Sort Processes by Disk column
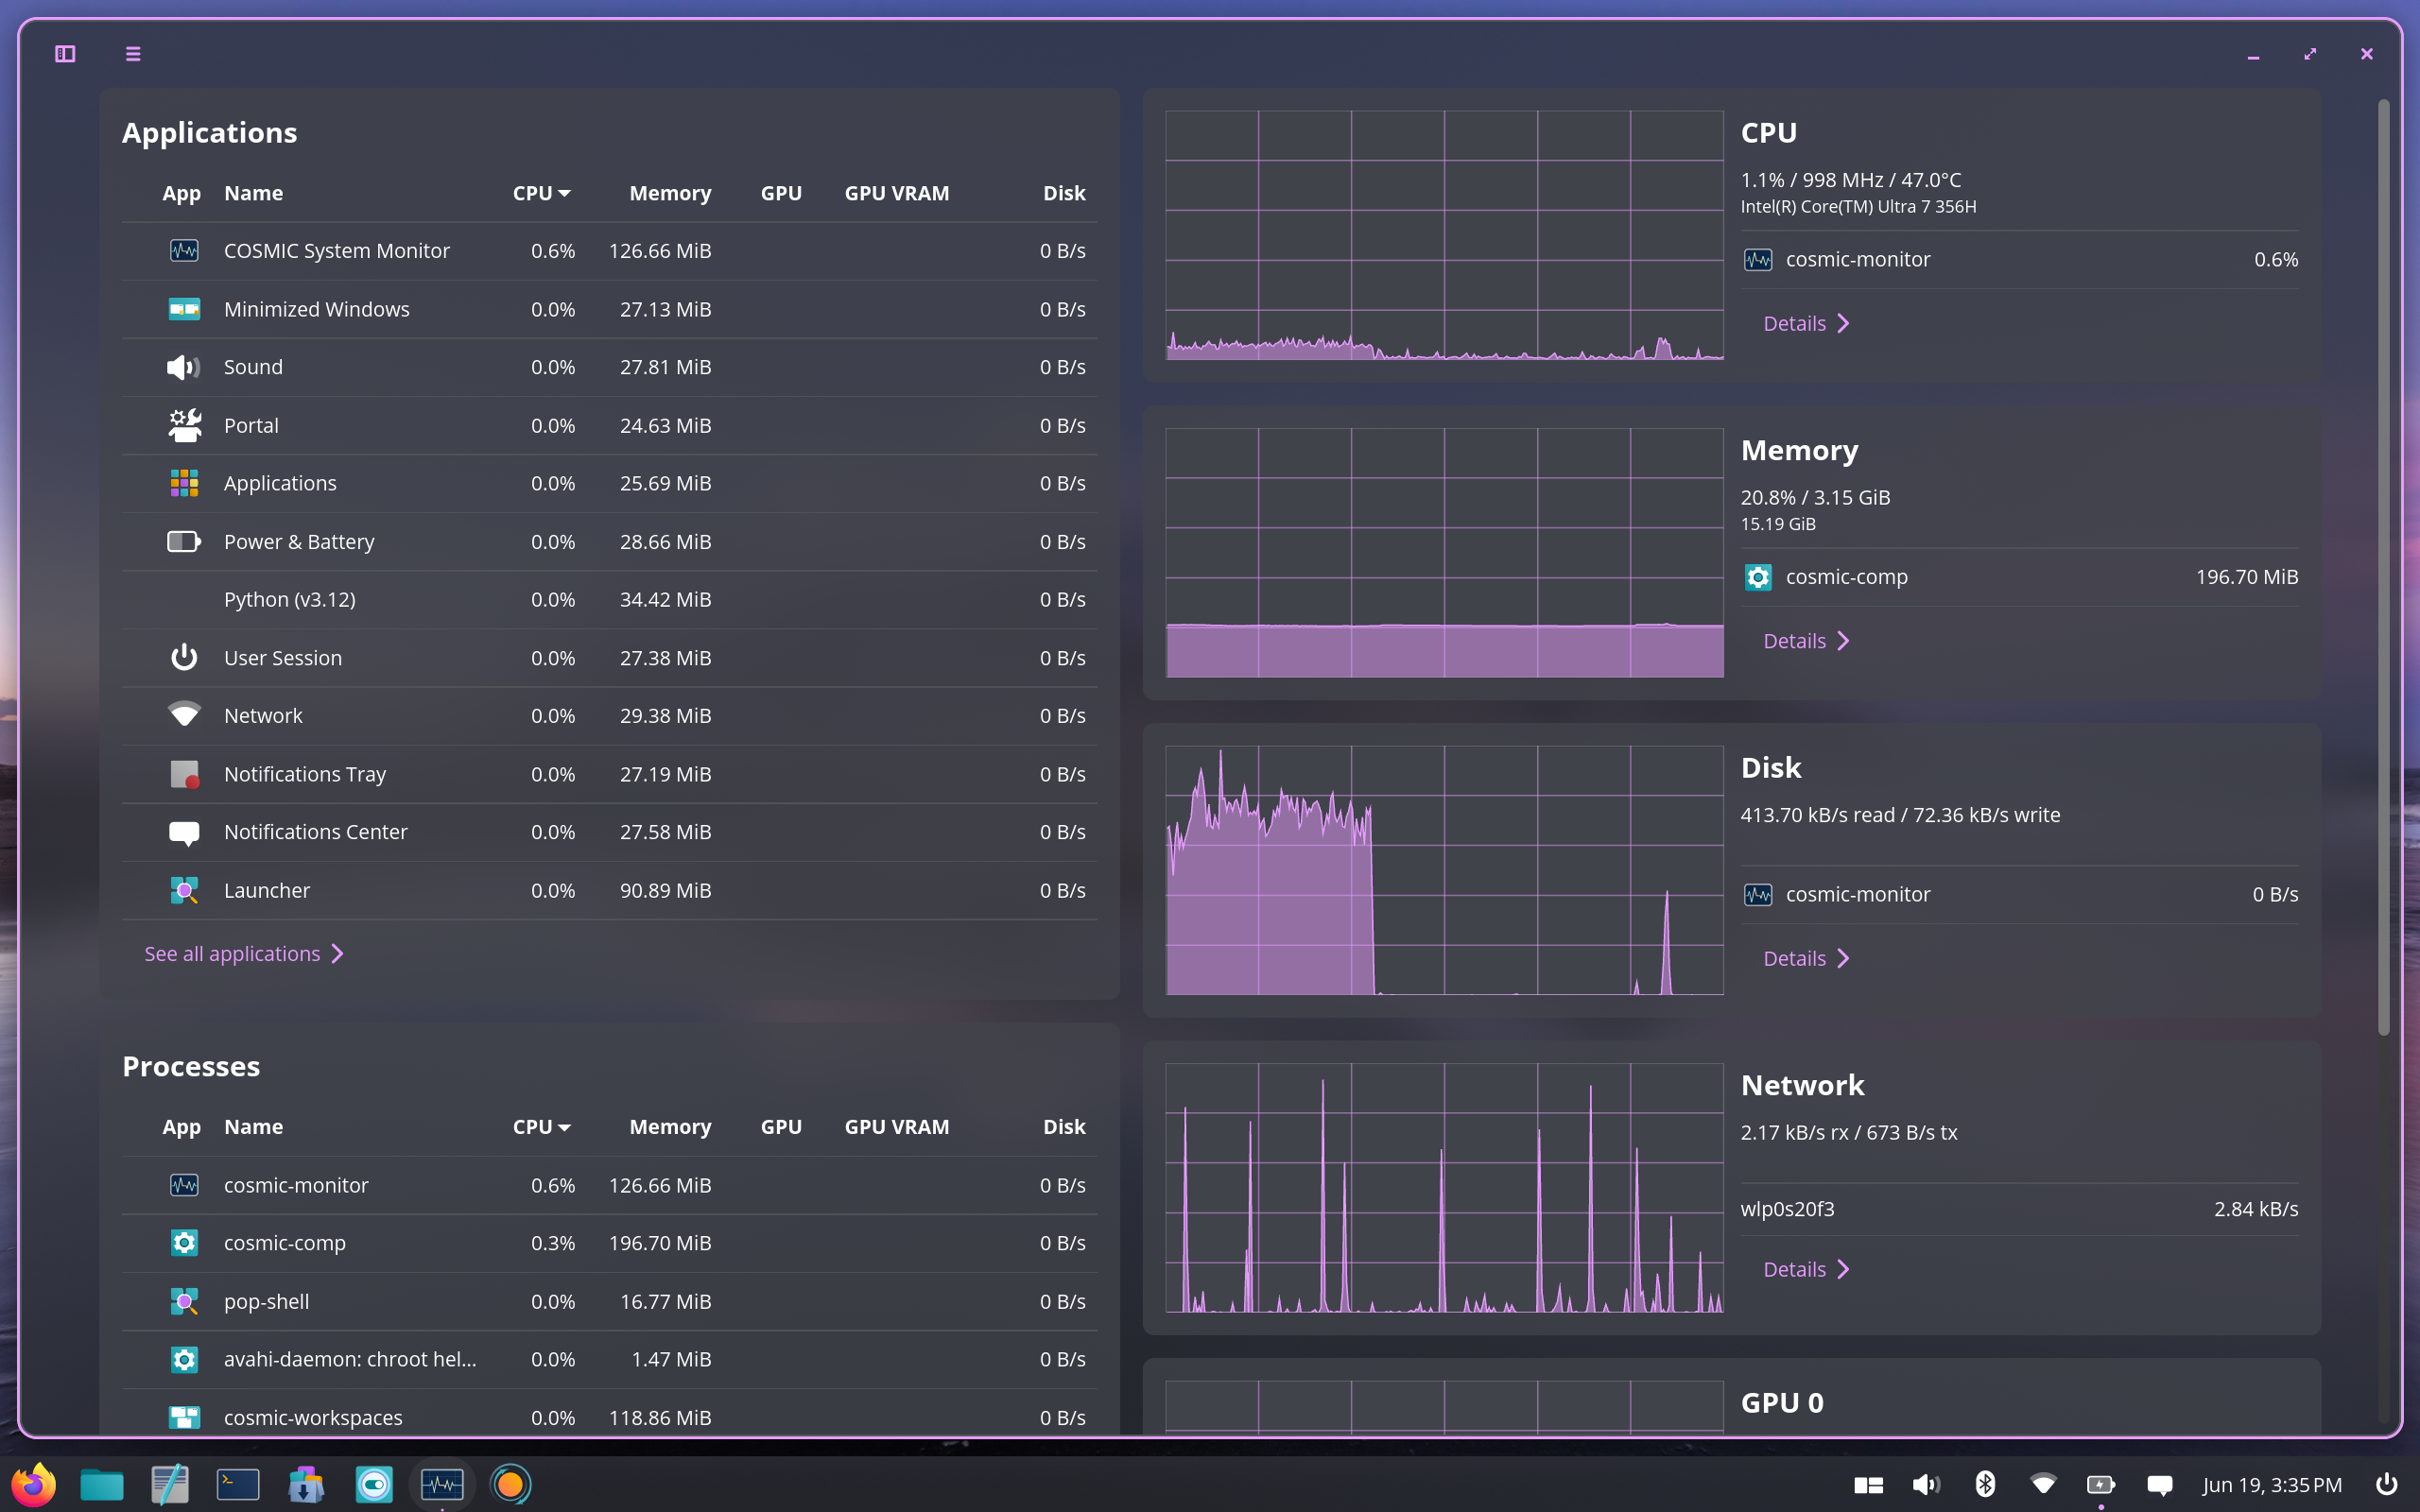 pyautogui.click(x=1064, y=1127)
